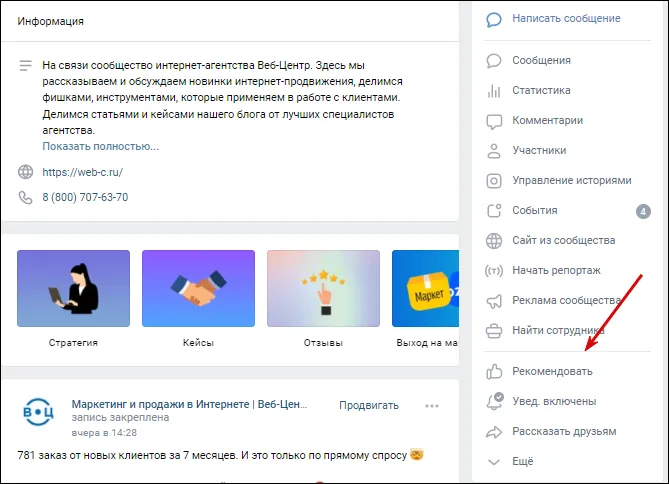This screenshot has width=669, height=484.
Task: Open the Стратегия menu card image
Action: pos(73,289)
